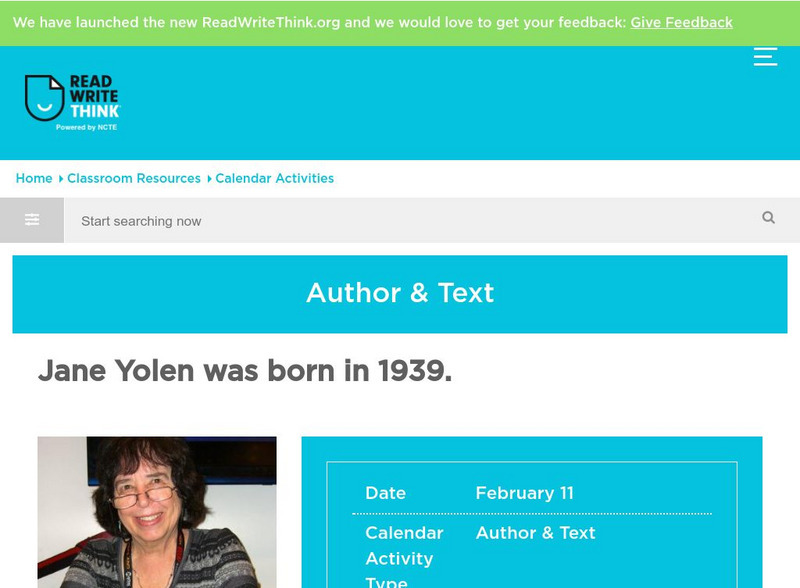The height and width of the screenshot is (588, 800).
Task: Click the magnifying glass search icon
Action: tap(768, 218)
